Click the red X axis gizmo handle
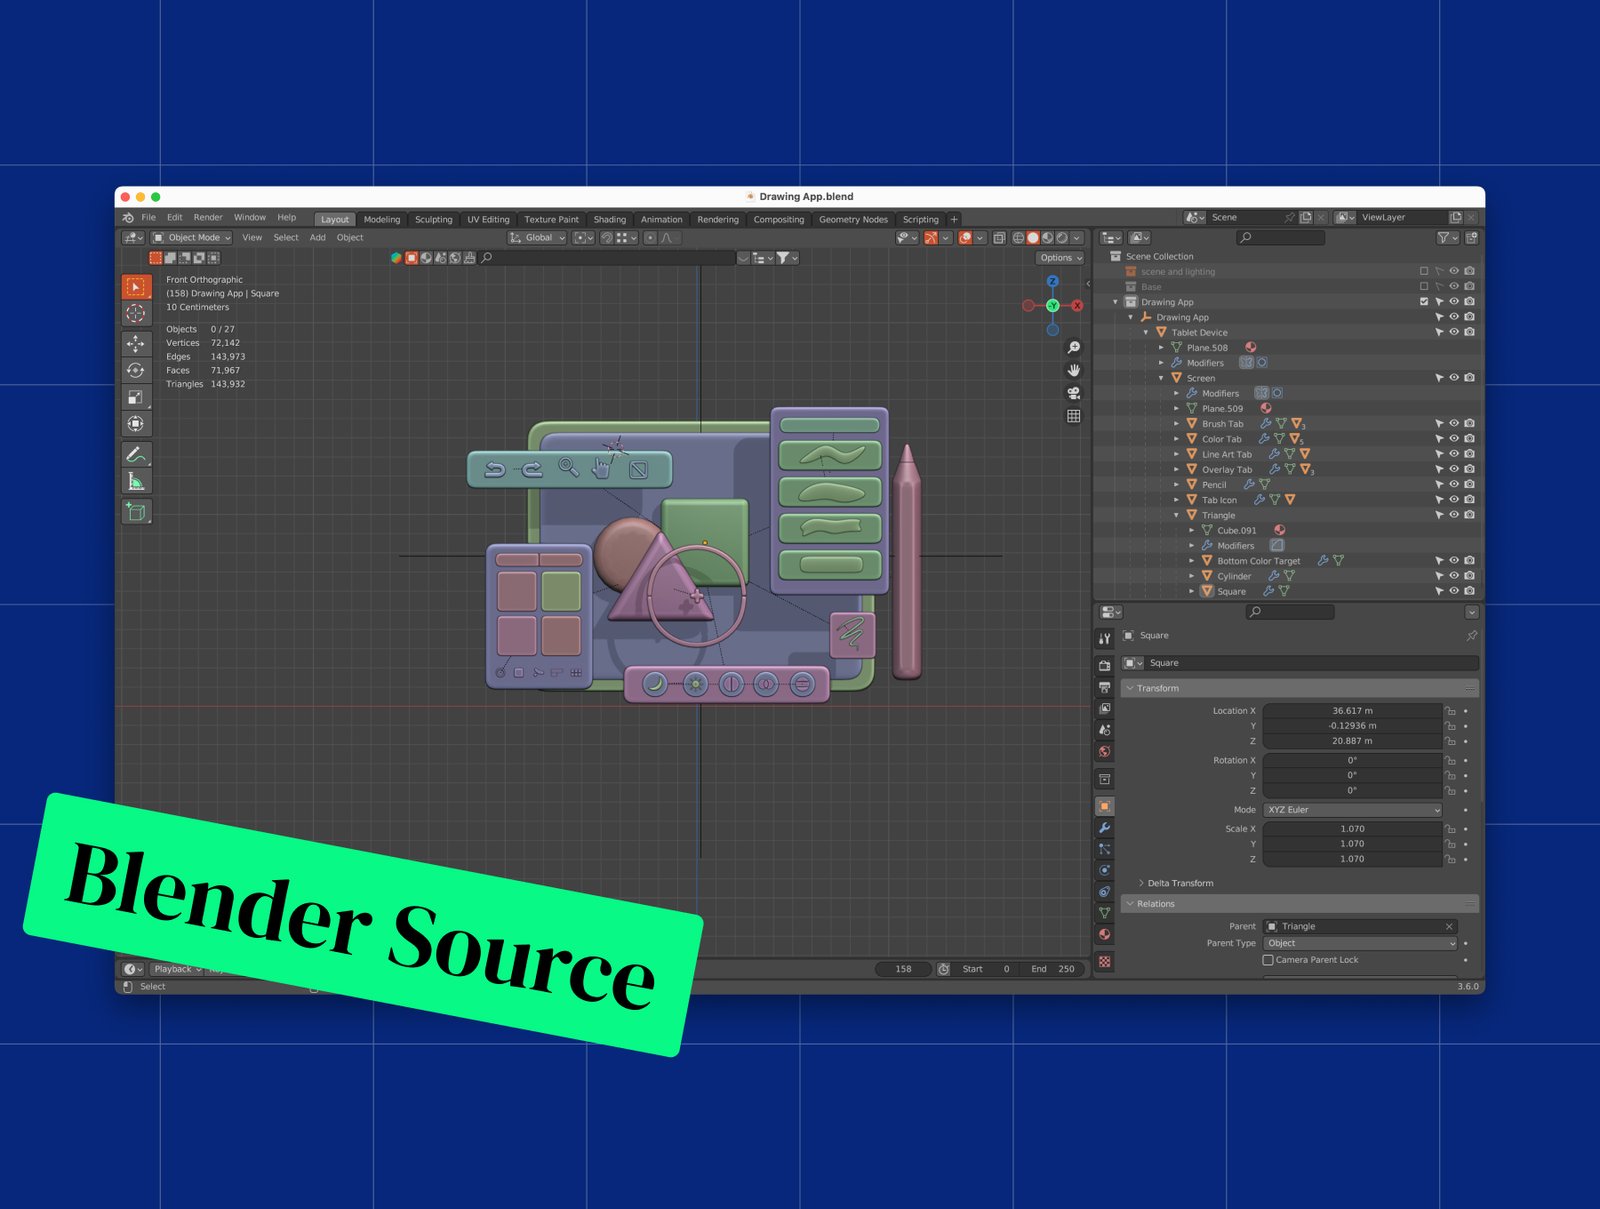This screenshot has width=1600, height=1209. click(1077, 306)
